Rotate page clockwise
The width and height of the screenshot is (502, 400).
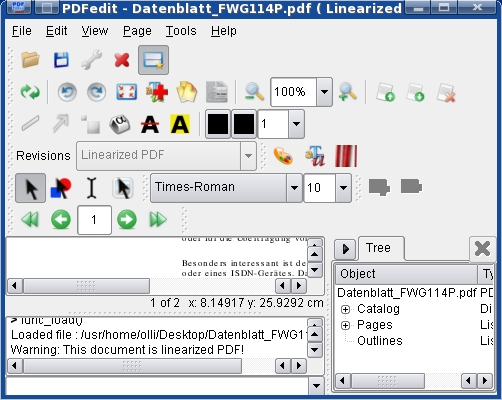[x=97, y=92]
